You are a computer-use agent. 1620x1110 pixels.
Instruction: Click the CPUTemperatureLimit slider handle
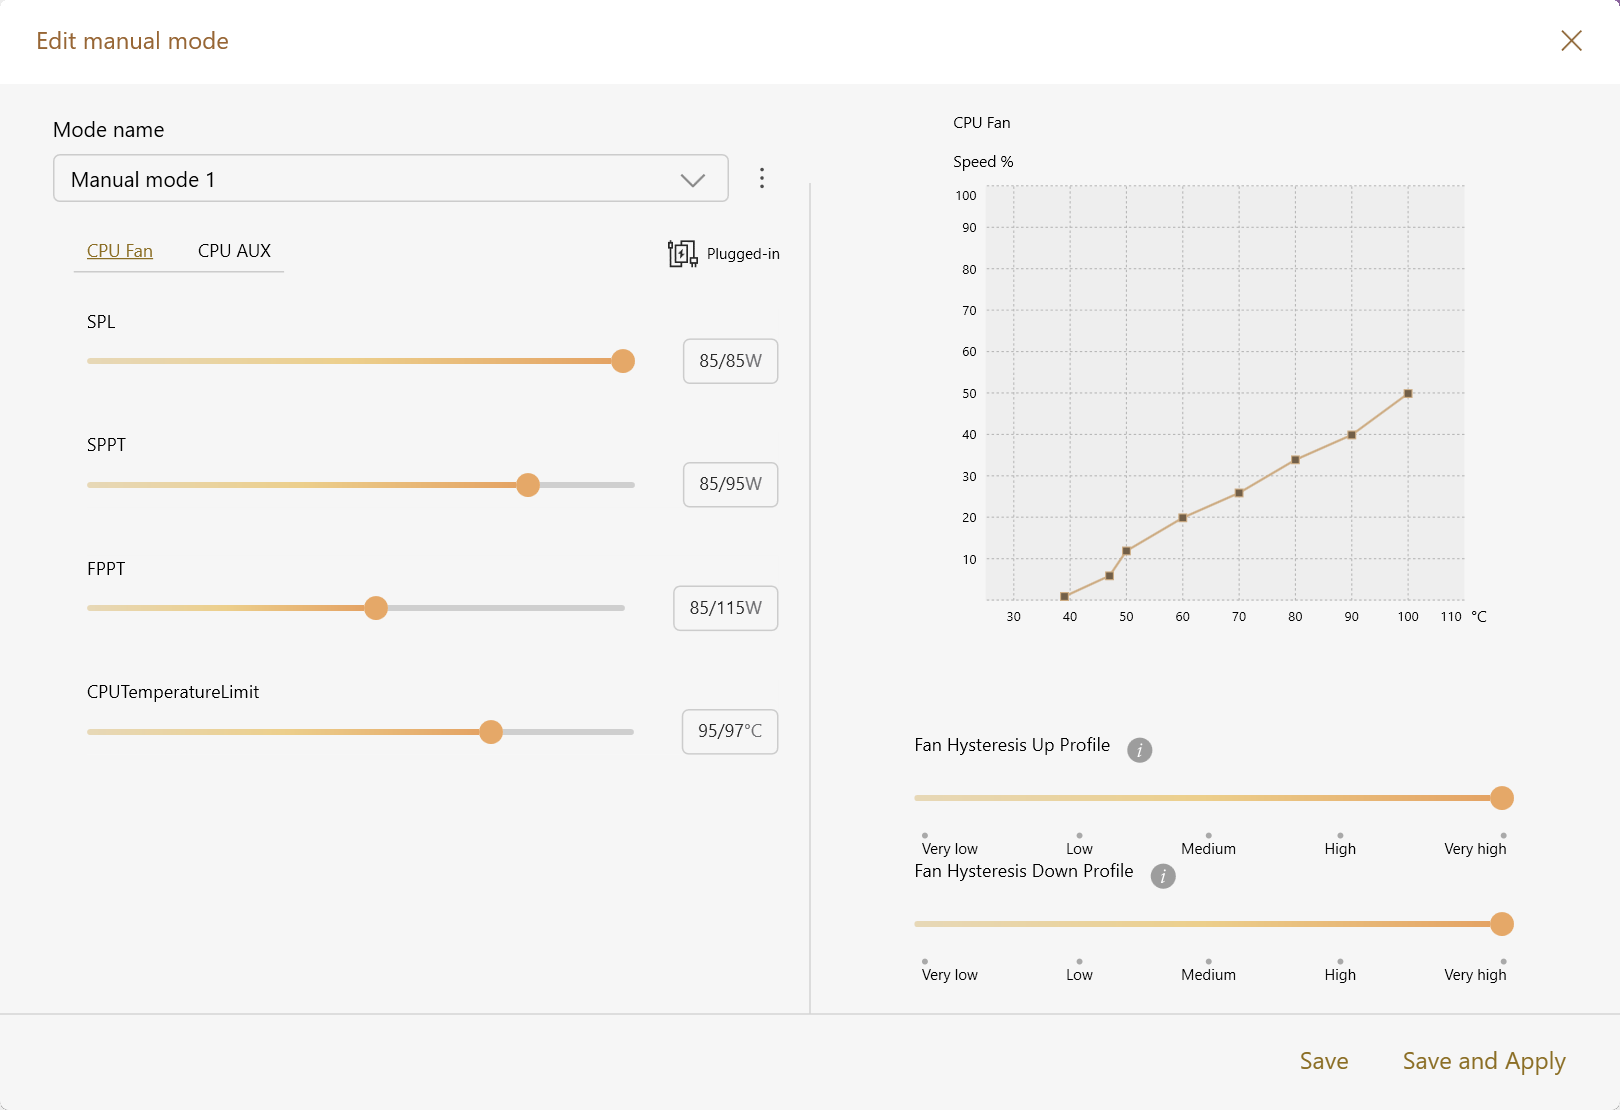coord(491,732)
